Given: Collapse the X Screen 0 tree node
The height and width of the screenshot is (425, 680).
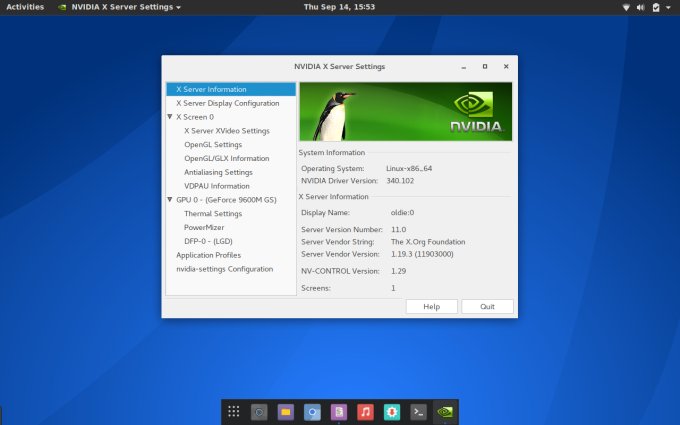Looking at the screenshot, I should coord(170,117).
